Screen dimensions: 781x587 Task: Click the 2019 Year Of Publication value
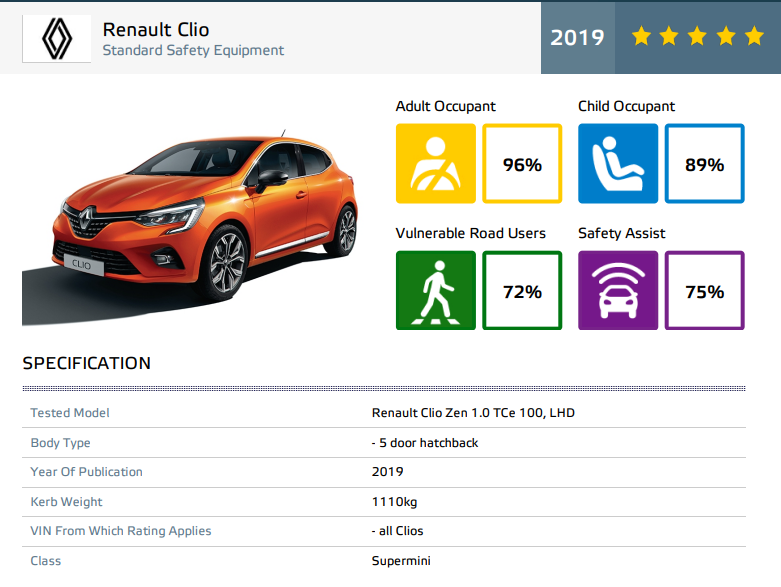(x=388, y=471)
